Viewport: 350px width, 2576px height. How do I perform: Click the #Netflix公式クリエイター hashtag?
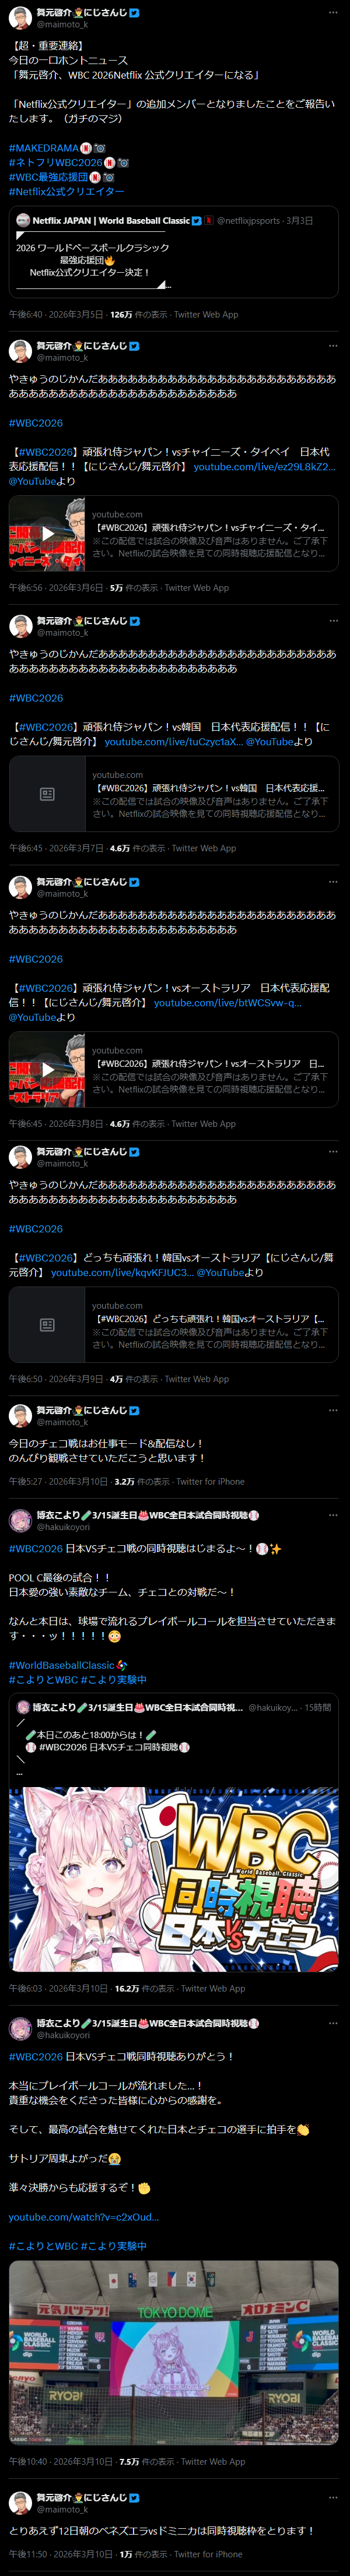67,191
